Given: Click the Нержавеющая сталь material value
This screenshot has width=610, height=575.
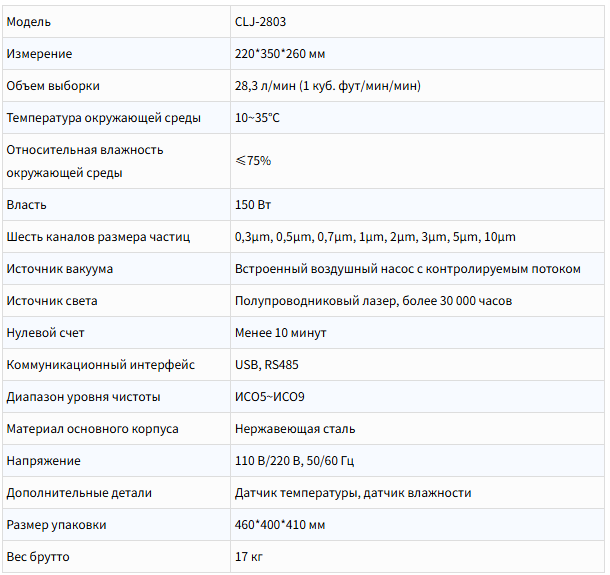Looking at the screenshot, I should pos(295,429).
